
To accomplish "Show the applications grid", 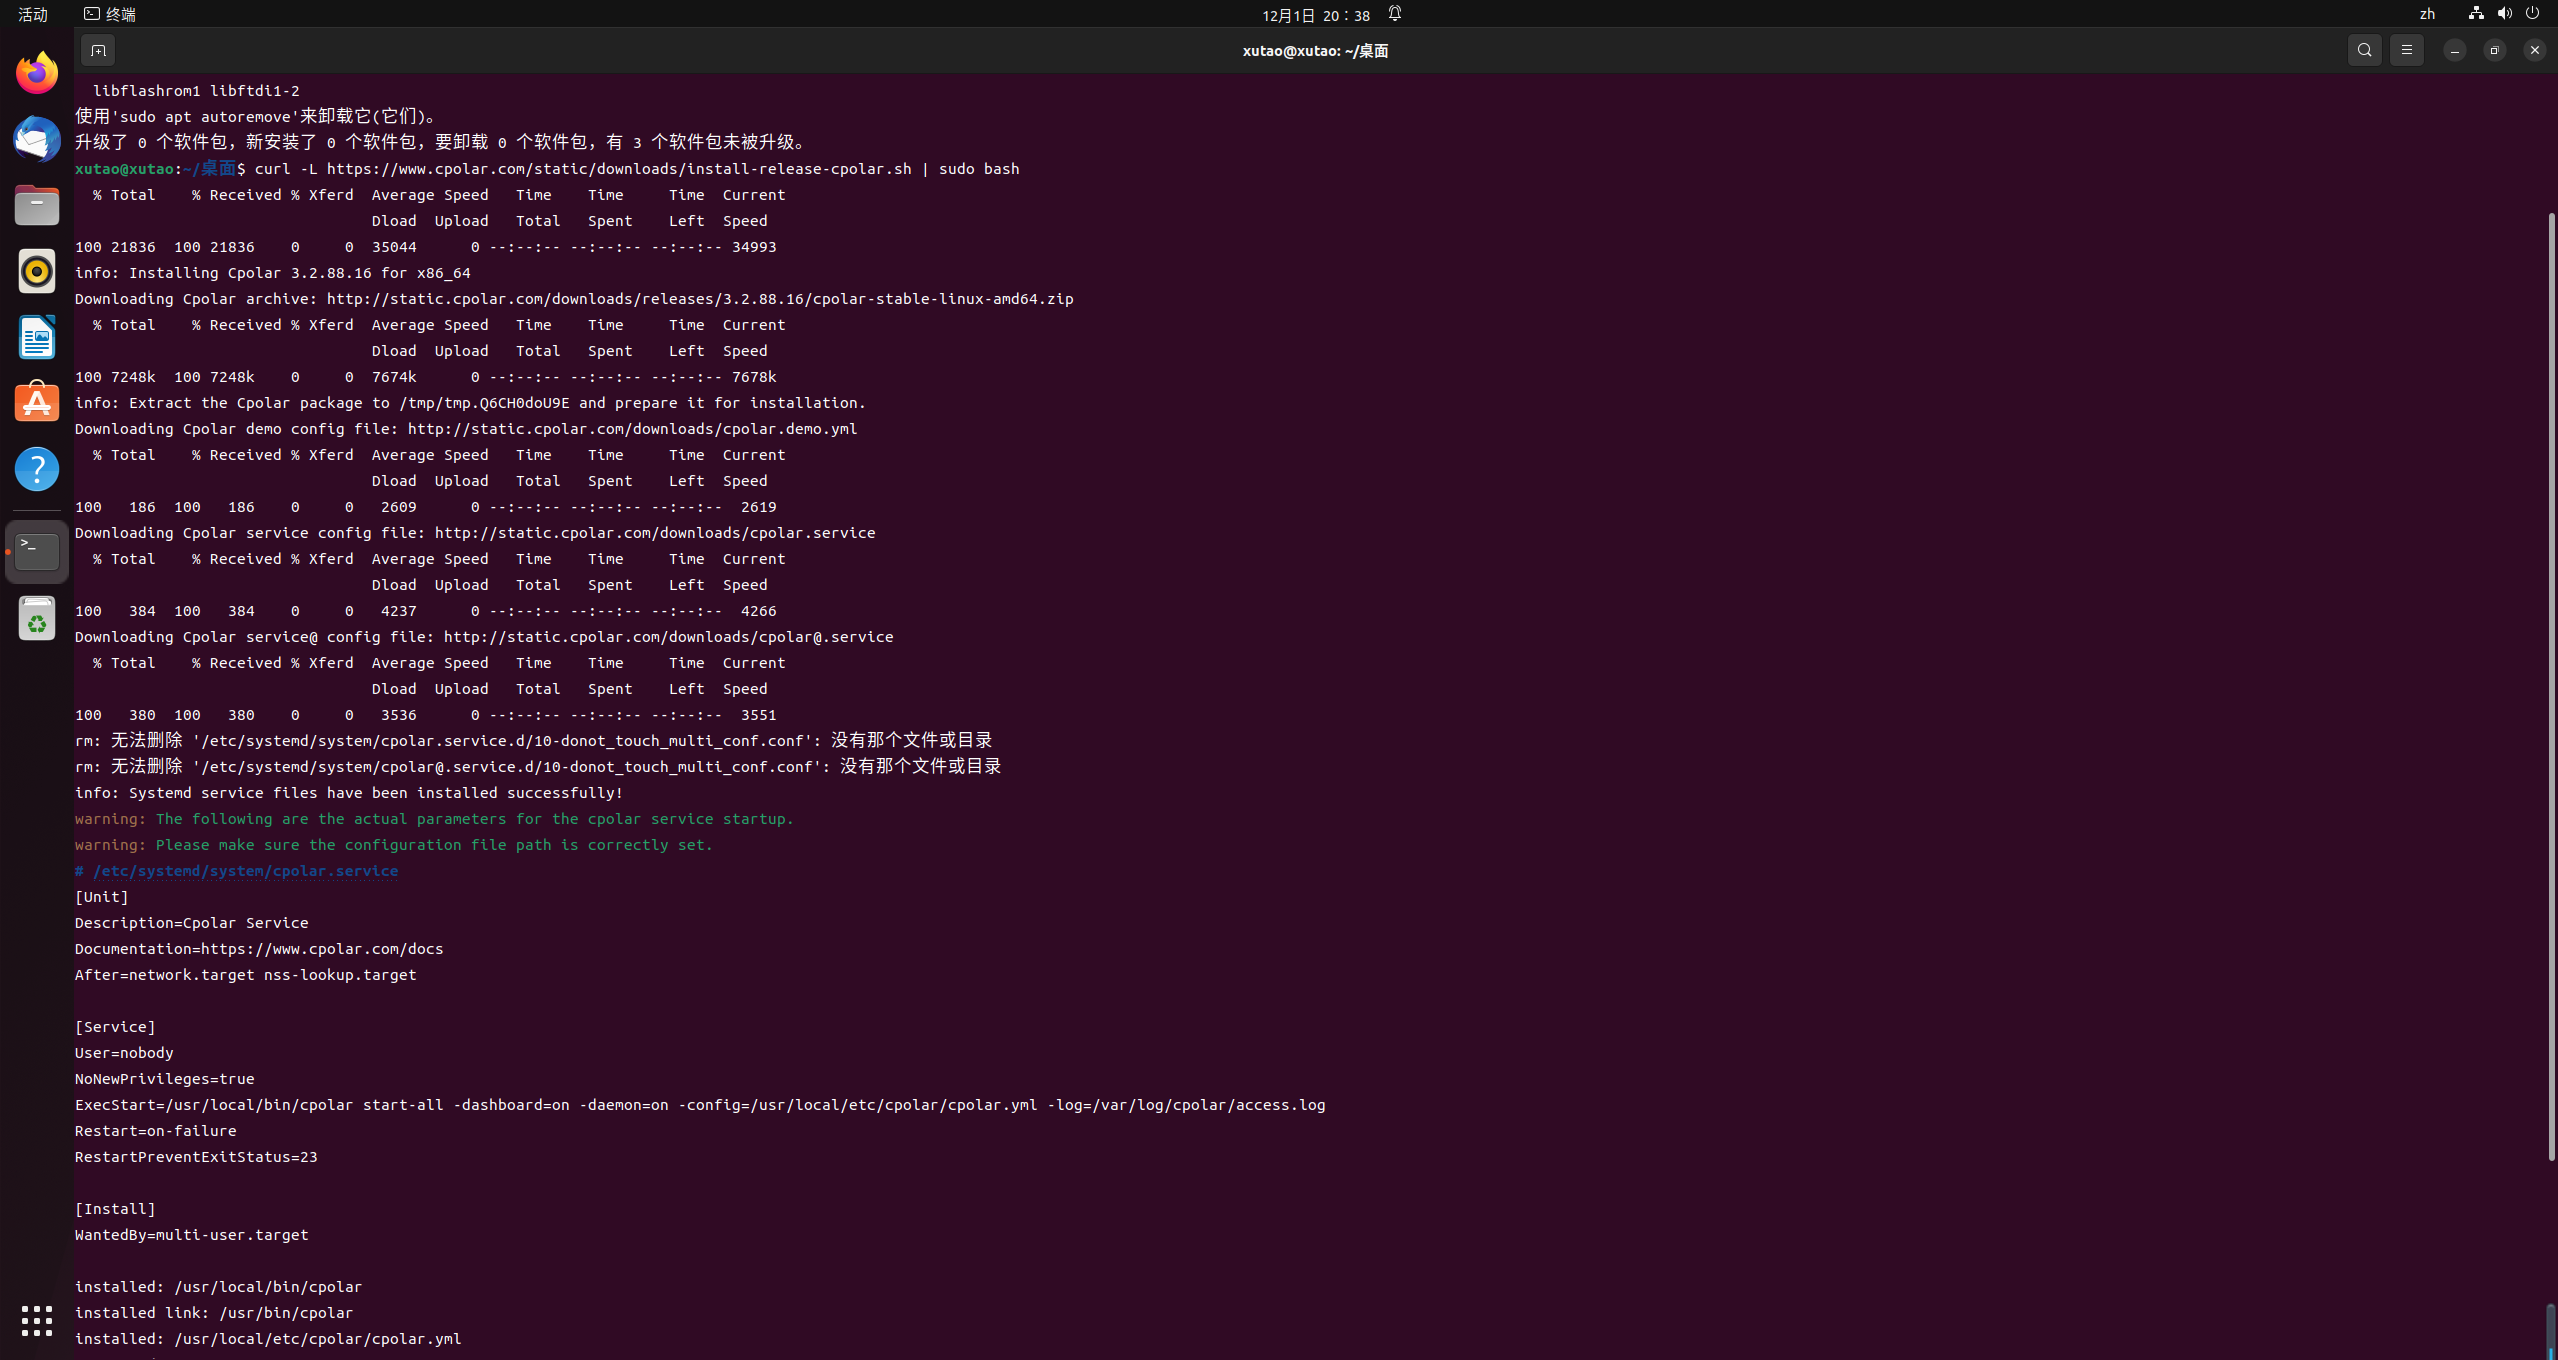I will click(x=37, y=1320).
